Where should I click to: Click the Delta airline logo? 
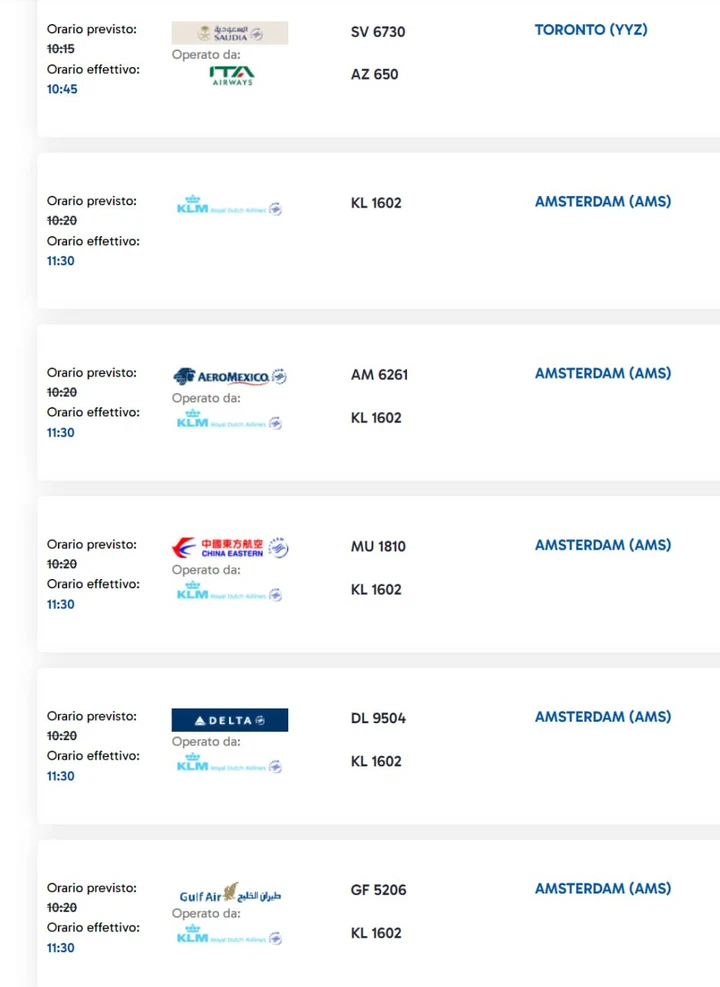[230, 720]
